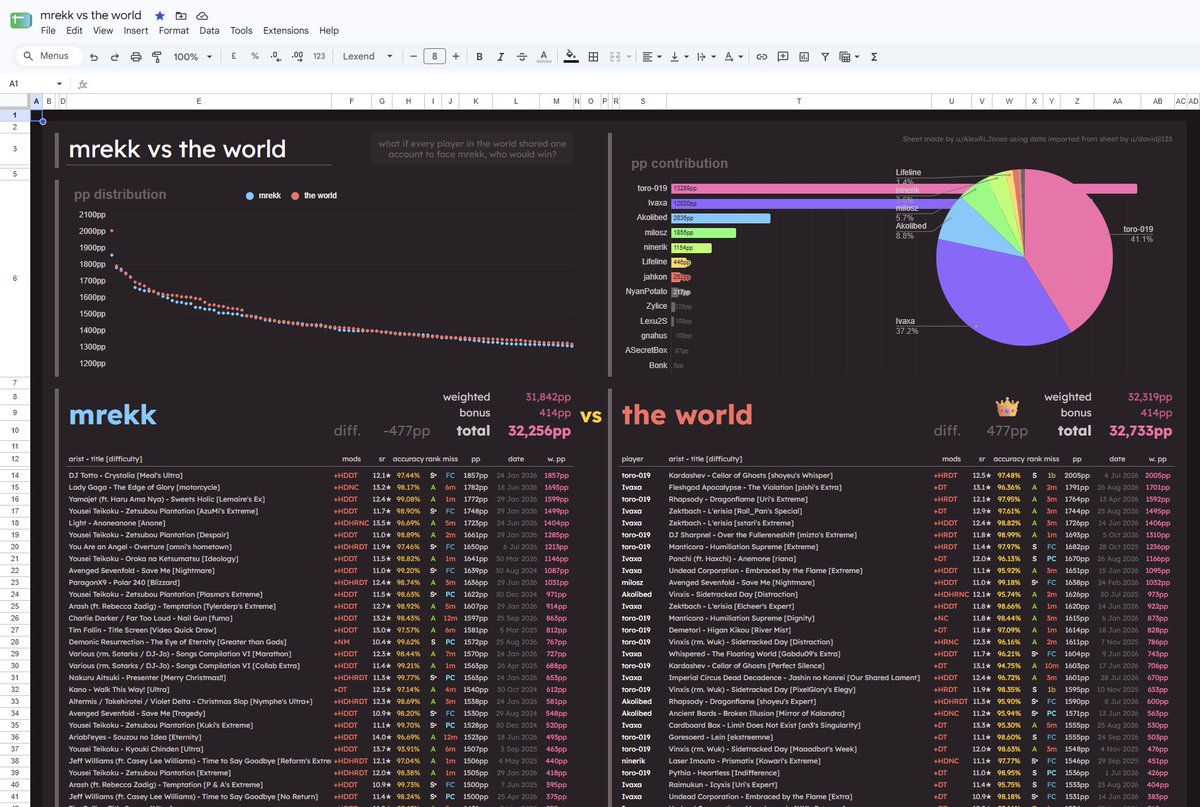This screenshot has width=1200, height=807.
Task: Open the Format menu
Action: (x=174, y=31)
